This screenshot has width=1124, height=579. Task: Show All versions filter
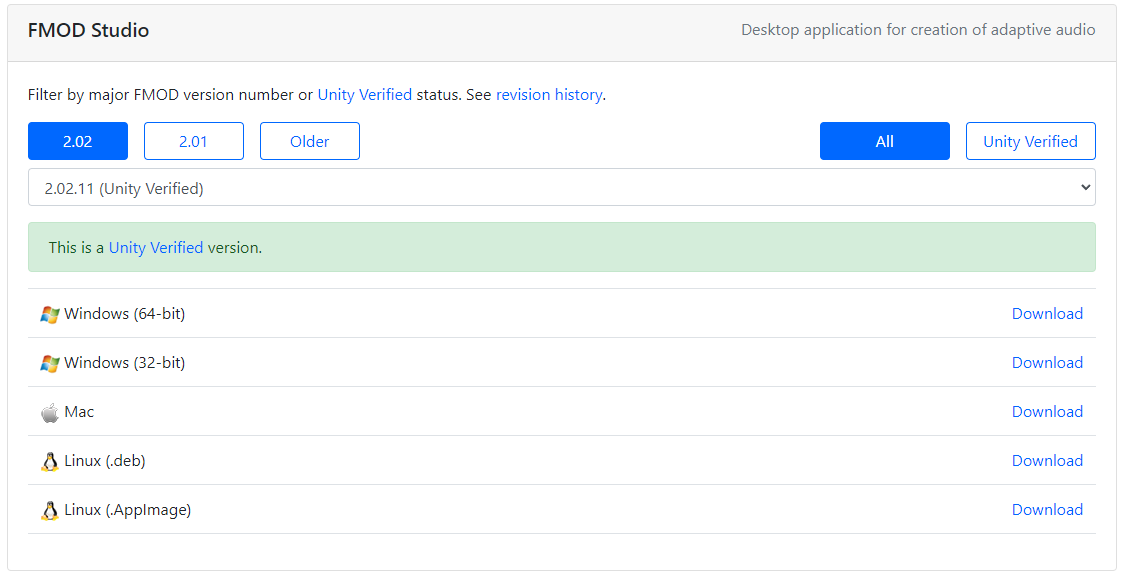click(885, 141)
